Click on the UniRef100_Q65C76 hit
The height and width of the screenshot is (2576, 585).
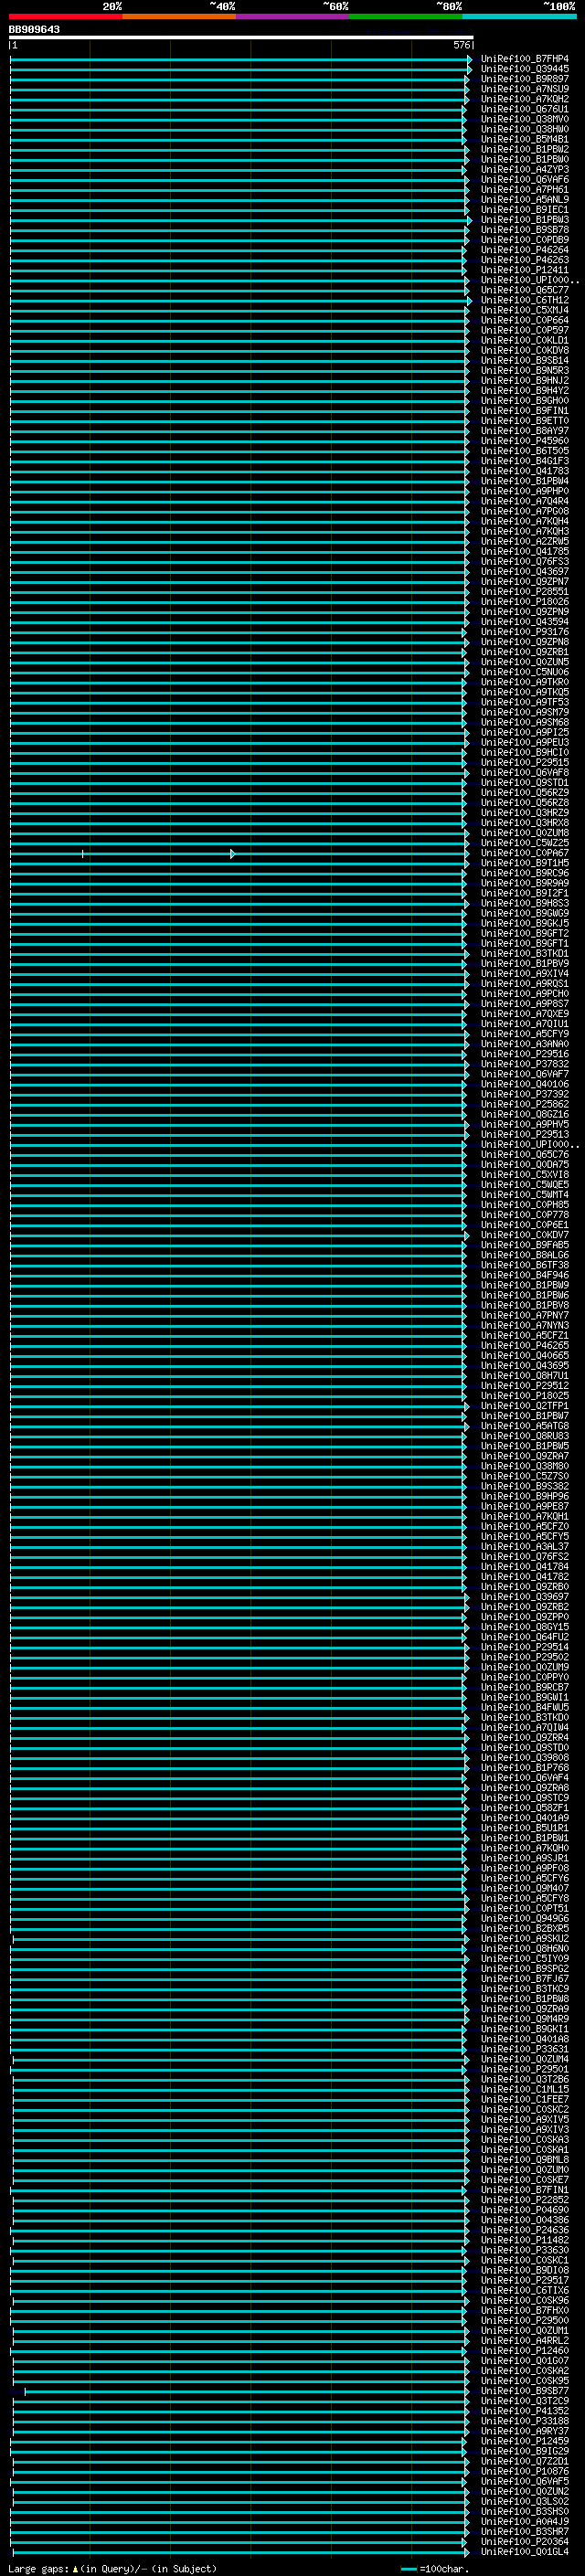point(524,1155)
